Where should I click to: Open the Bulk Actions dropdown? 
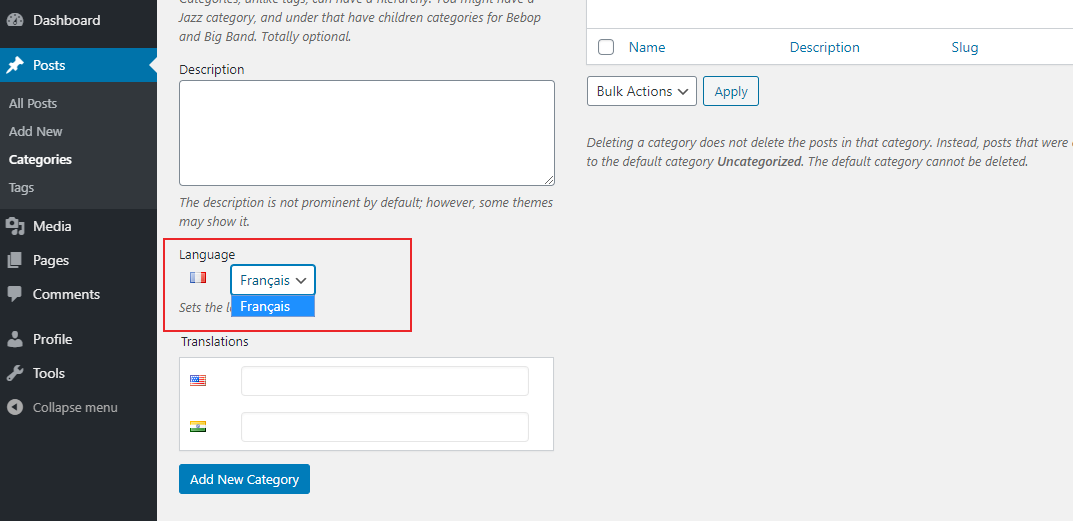(642, 91)
